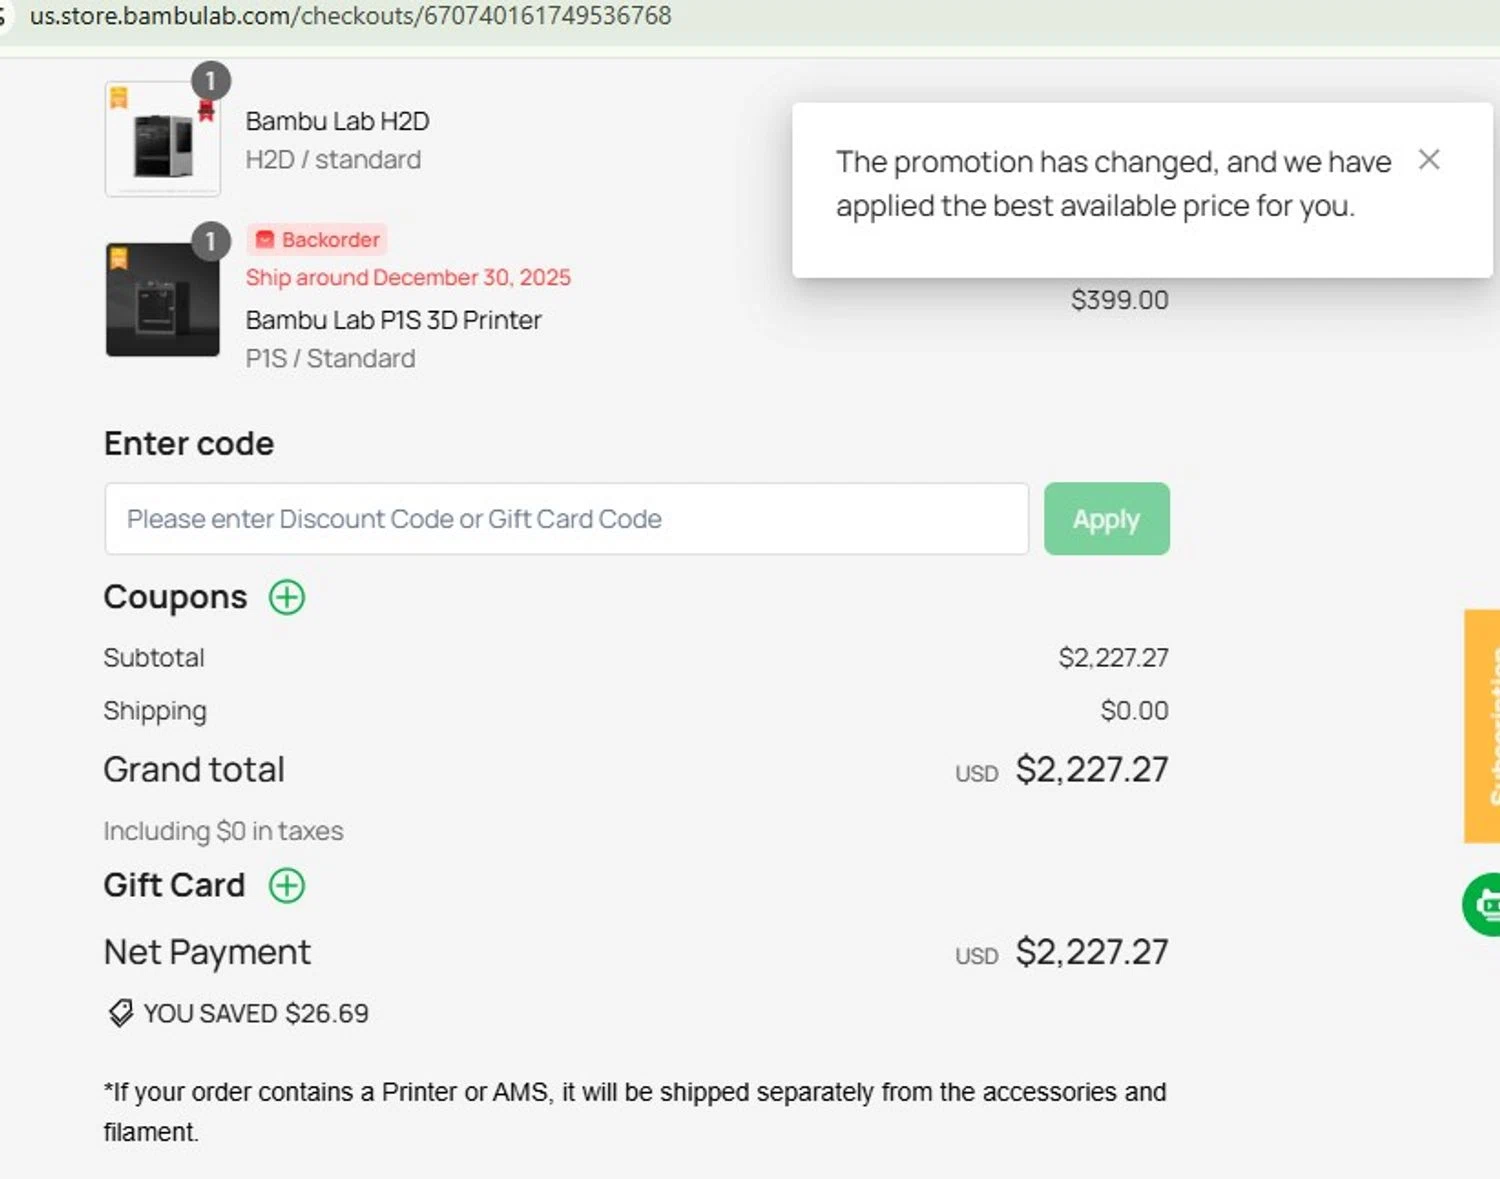Click the red Backorder badge

[x=318, y=240]
